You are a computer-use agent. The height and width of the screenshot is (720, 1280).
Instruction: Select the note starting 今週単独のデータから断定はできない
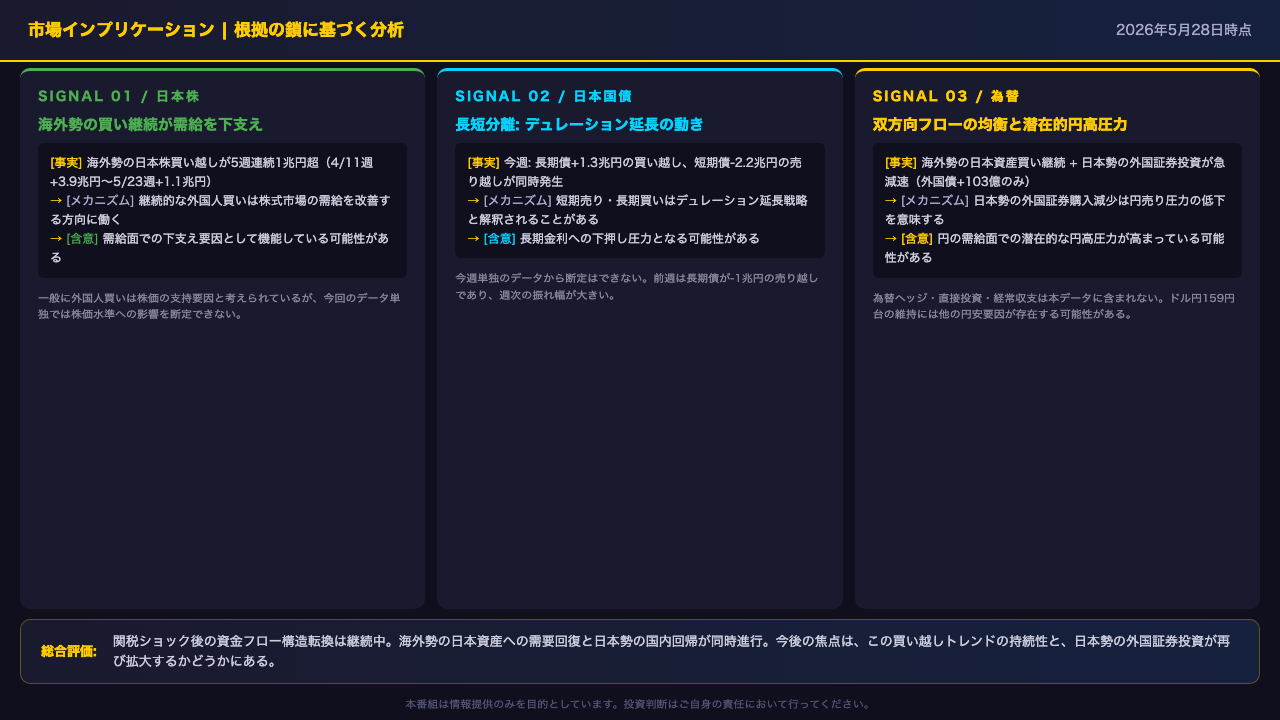637,286
